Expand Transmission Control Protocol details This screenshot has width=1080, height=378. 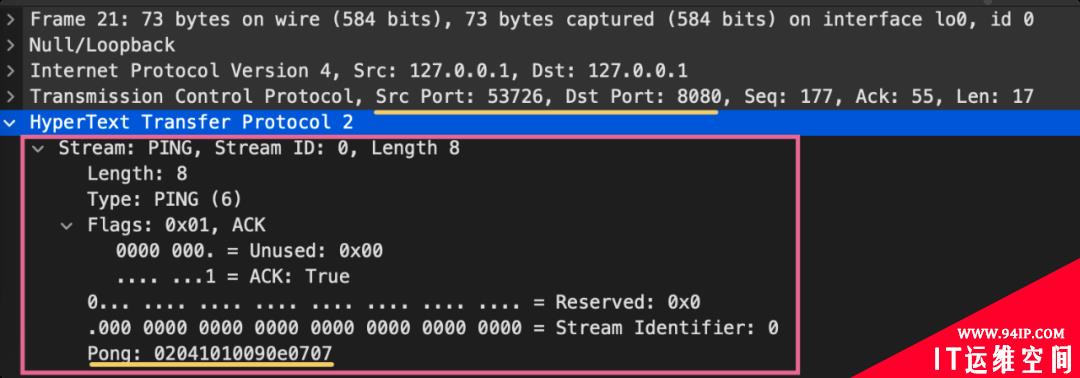point(10,96)
